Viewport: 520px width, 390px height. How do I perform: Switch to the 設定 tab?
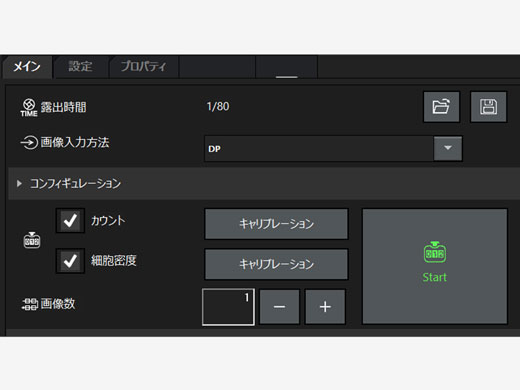[x=80, y=66]
